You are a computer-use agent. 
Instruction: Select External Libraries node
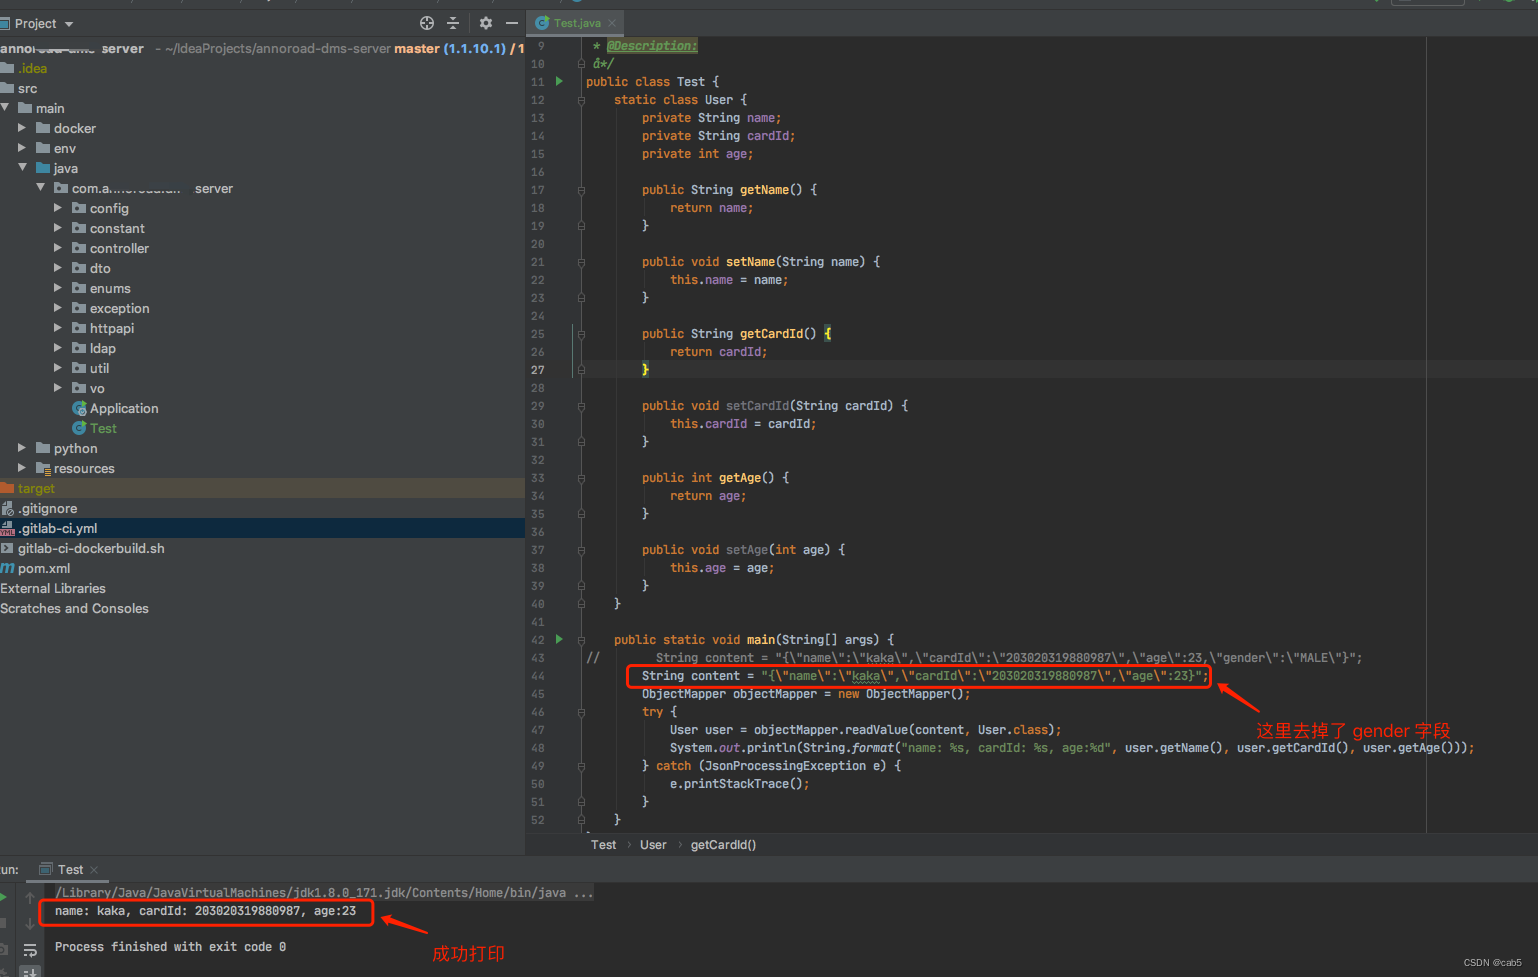tap(53, 588)
